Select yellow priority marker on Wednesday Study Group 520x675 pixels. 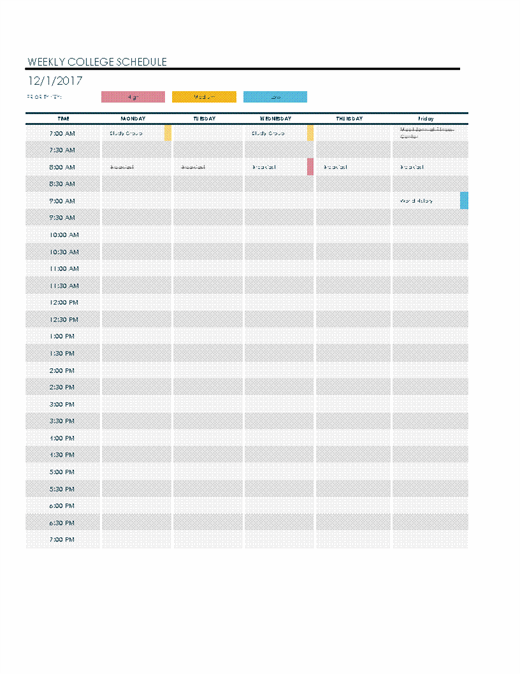(x=310, y=133)
